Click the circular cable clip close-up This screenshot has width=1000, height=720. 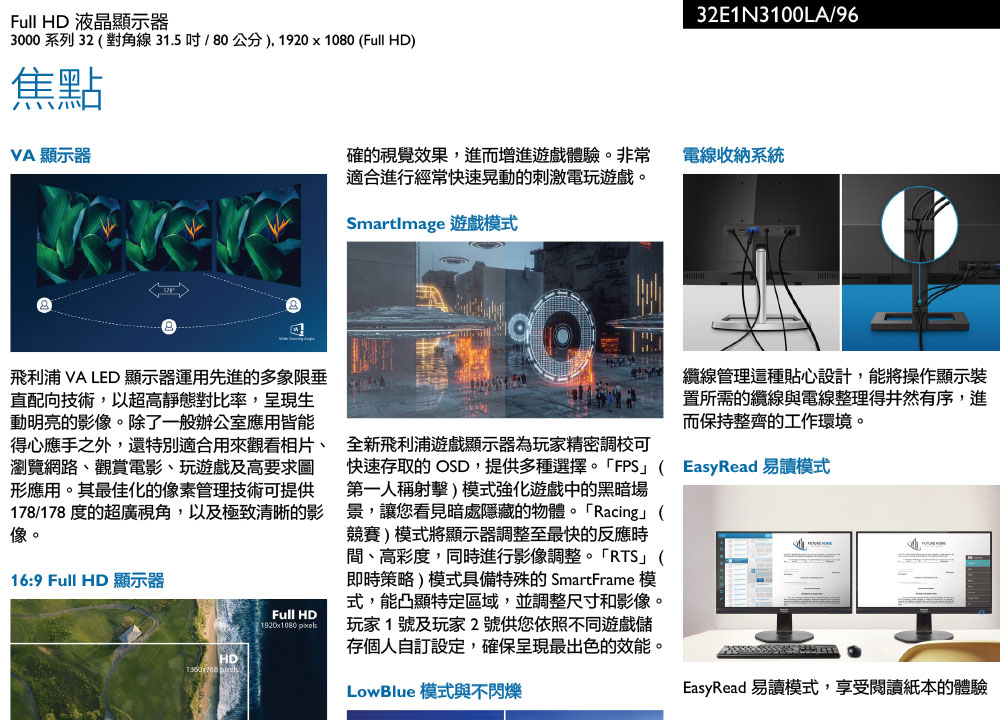[x=919, y=224]
